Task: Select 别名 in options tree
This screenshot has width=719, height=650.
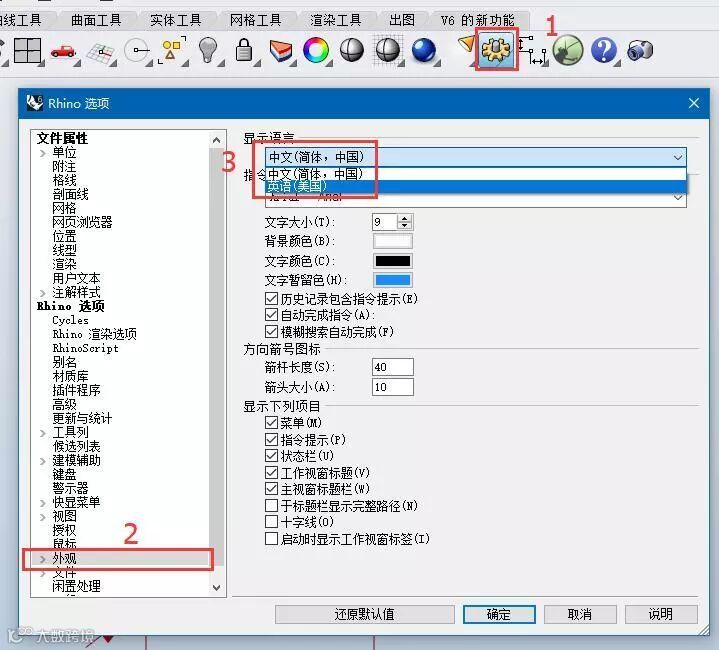Action: 64,362
